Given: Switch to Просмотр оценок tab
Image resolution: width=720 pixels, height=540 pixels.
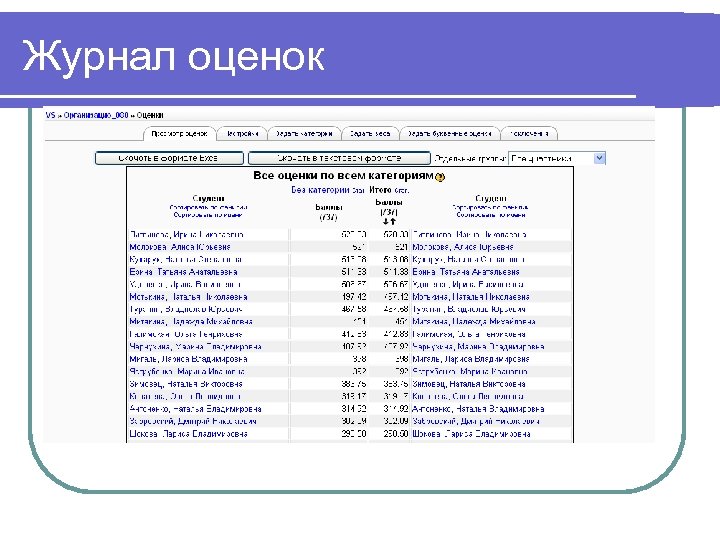Looking at the screenshot, I should [179, 134].
